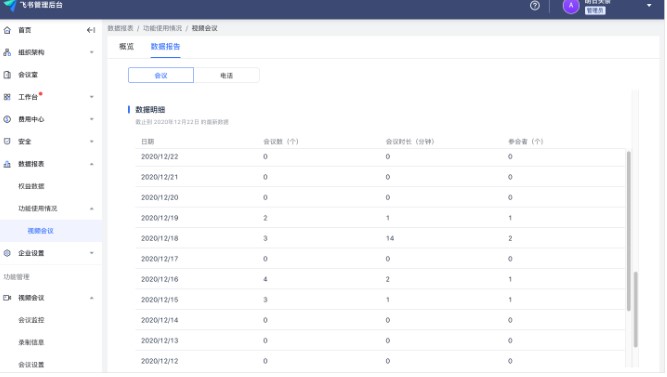
Task: Expand the 企业设置 chevron
Action: coord(91,253)
